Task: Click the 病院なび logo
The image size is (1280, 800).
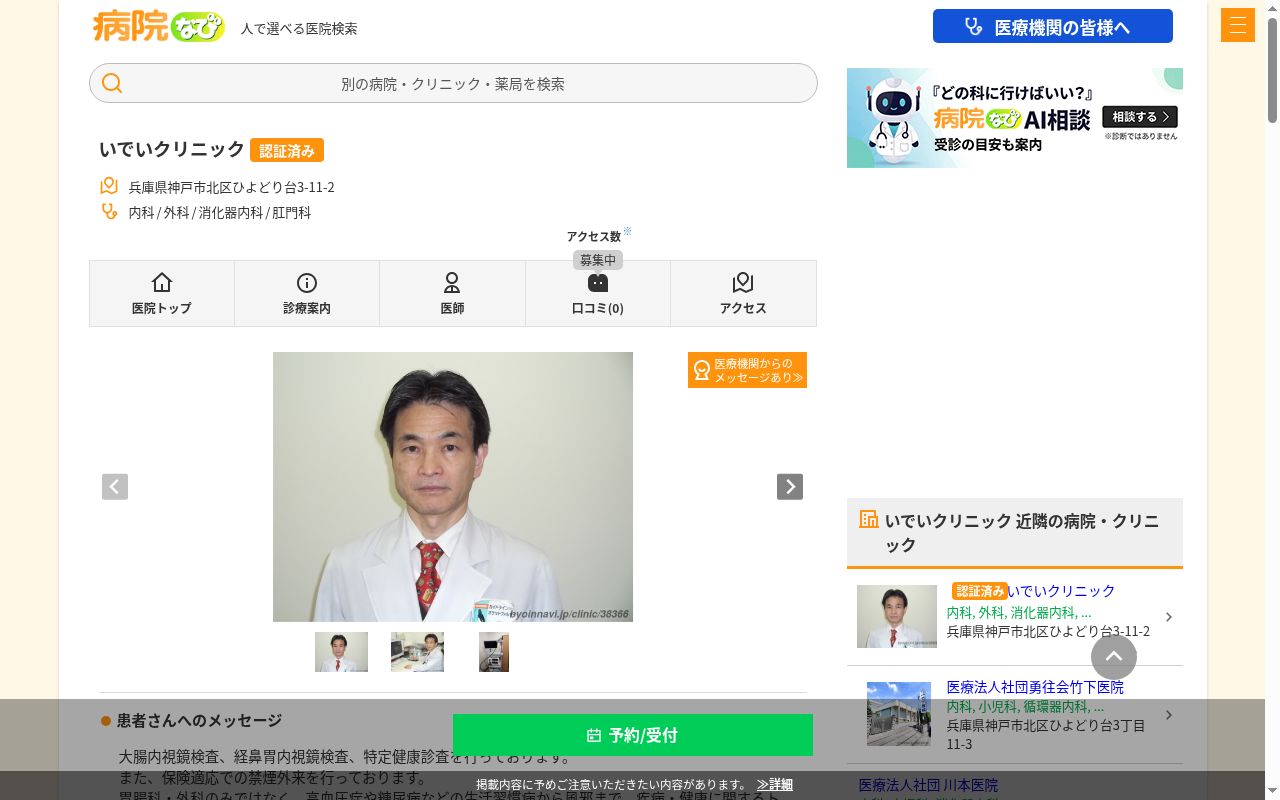Action: 158,26
